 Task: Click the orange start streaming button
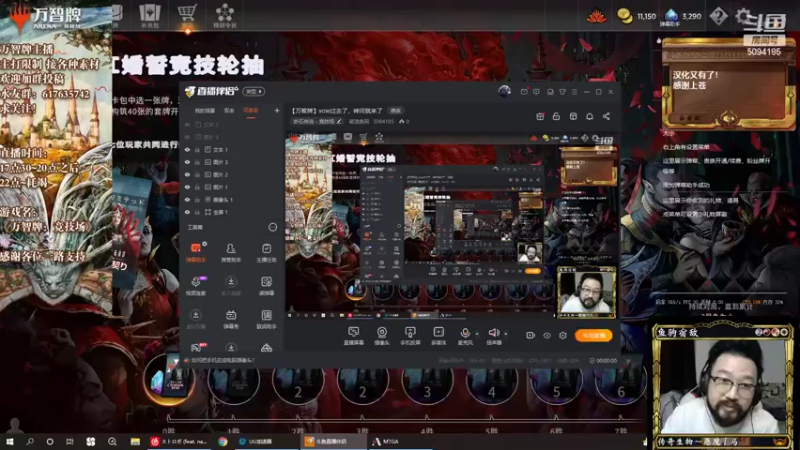tap(593, 335)
